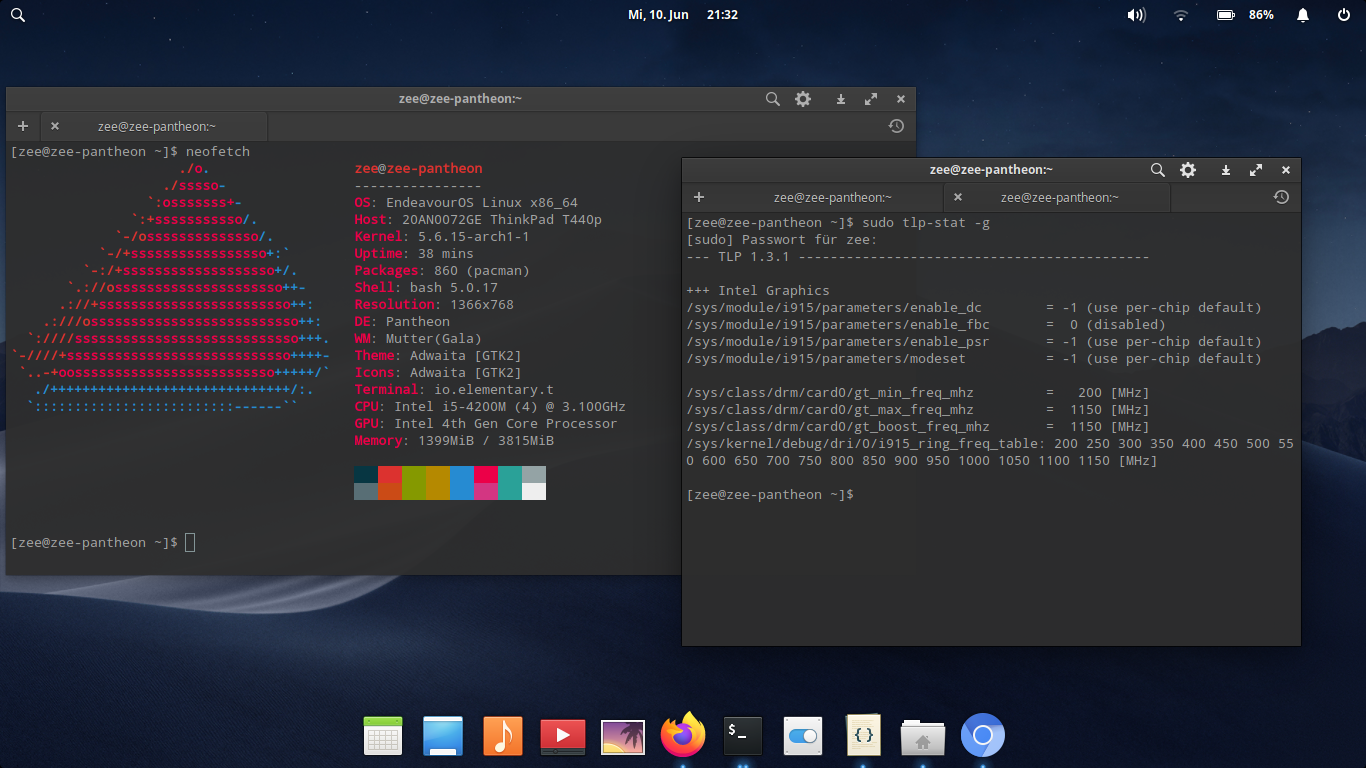Image resolution: width=1366 pixels, height=768 pixels.
Task: Open search in the neofetch terminal window
Action: [x=772, y=99]
